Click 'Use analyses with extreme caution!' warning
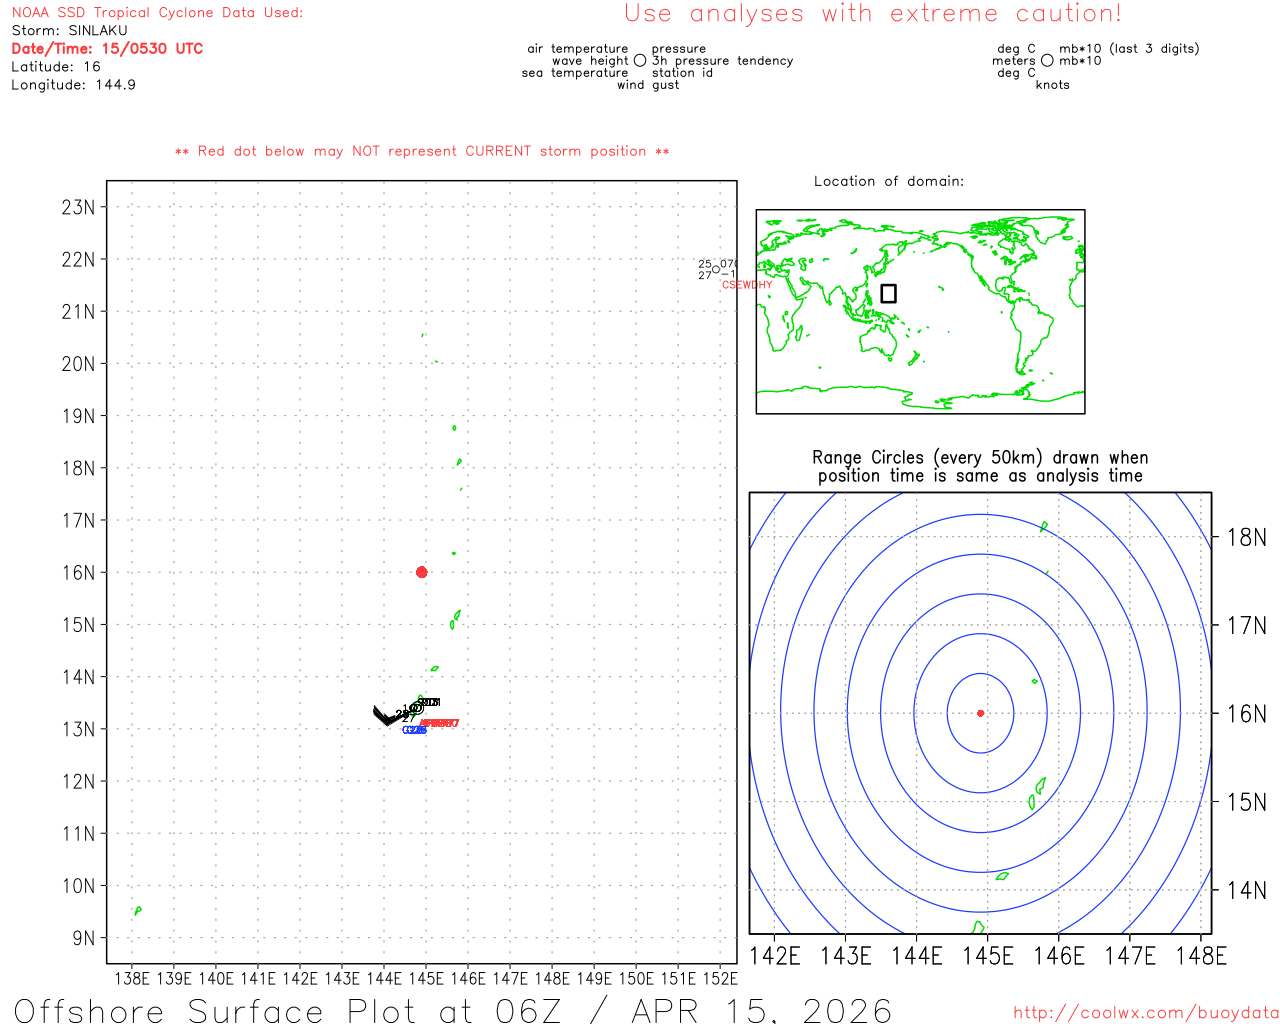This screenshot has height=1024, width=1280. click(873, 14)
